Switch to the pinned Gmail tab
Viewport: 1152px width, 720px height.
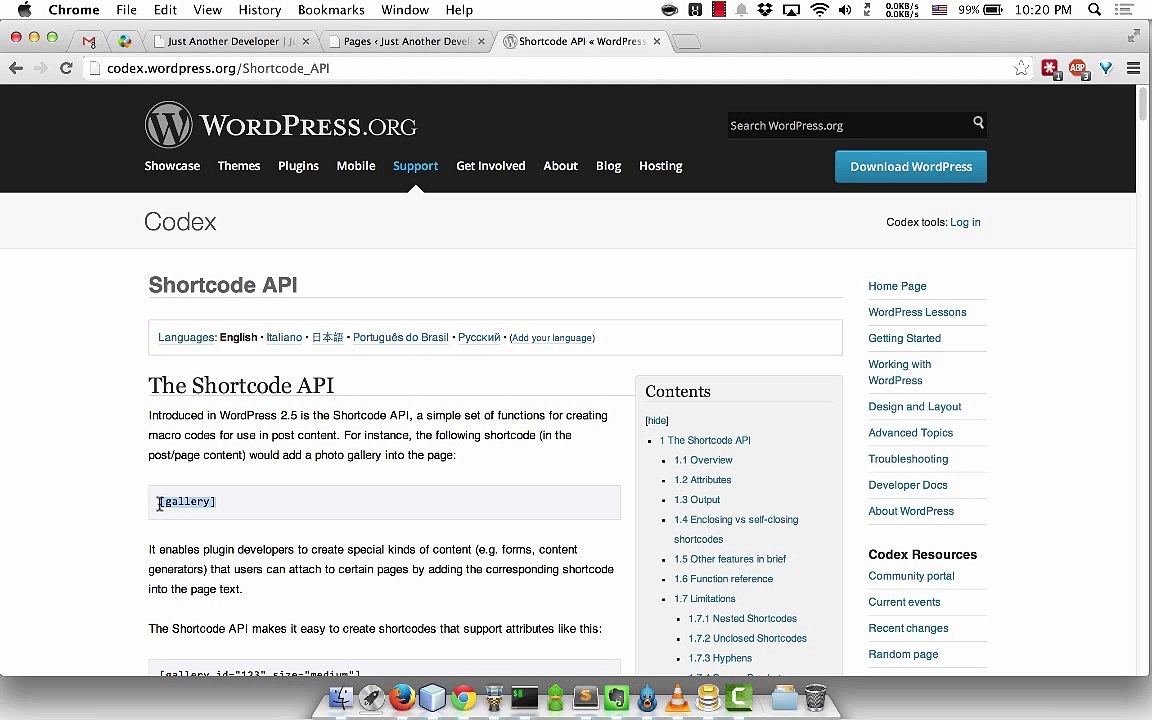pos(89,41)
